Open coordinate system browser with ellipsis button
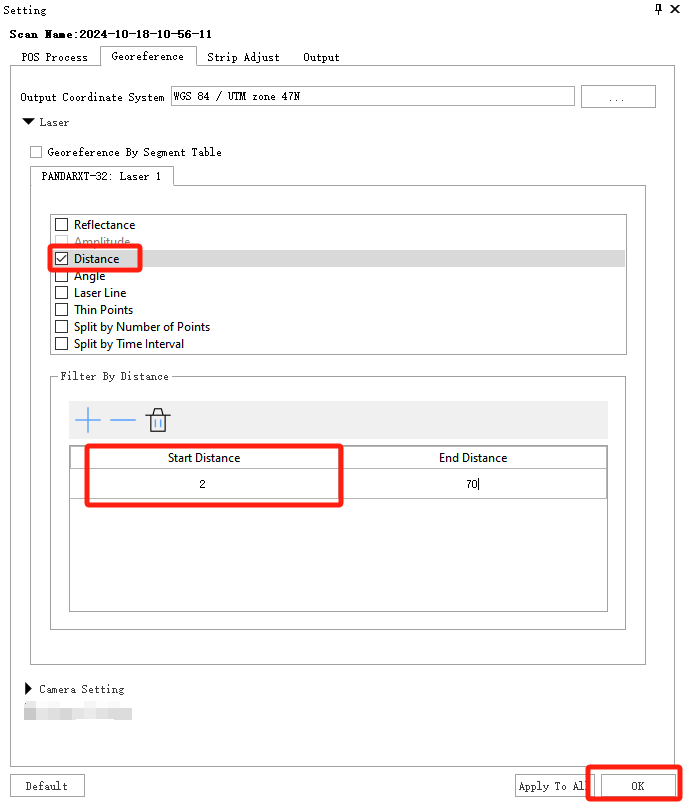The height and width of the screenshot is (805, 684). coord(618,97)
